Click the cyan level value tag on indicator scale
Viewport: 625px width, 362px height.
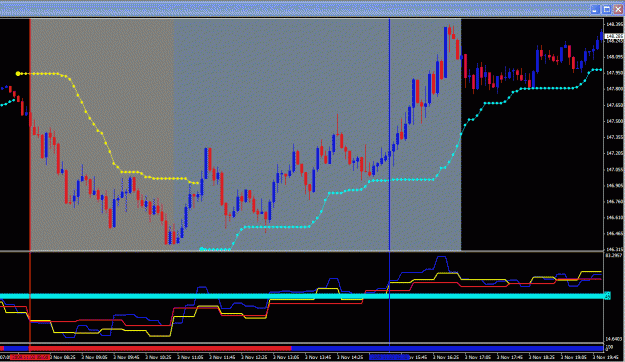607,296
